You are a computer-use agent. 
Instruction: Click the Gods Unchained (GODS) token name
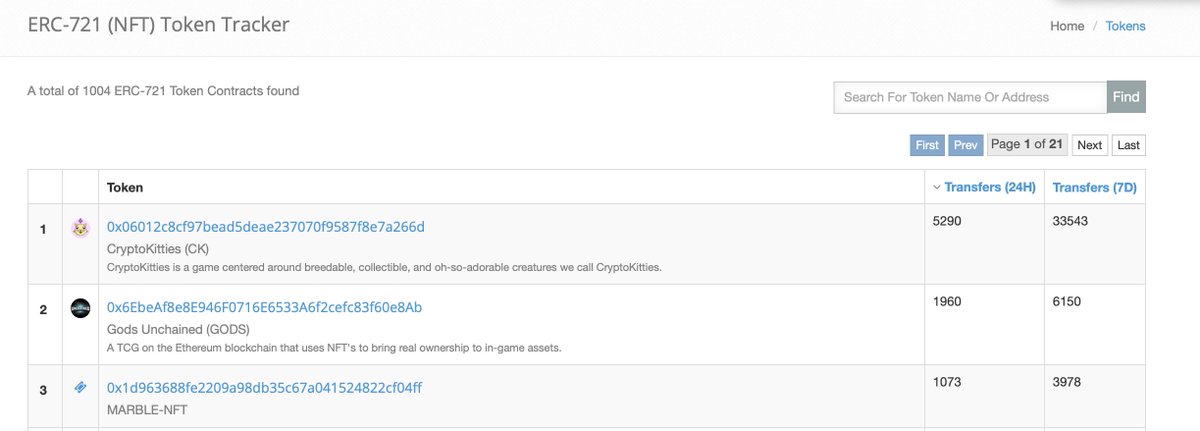coord(178,328)
